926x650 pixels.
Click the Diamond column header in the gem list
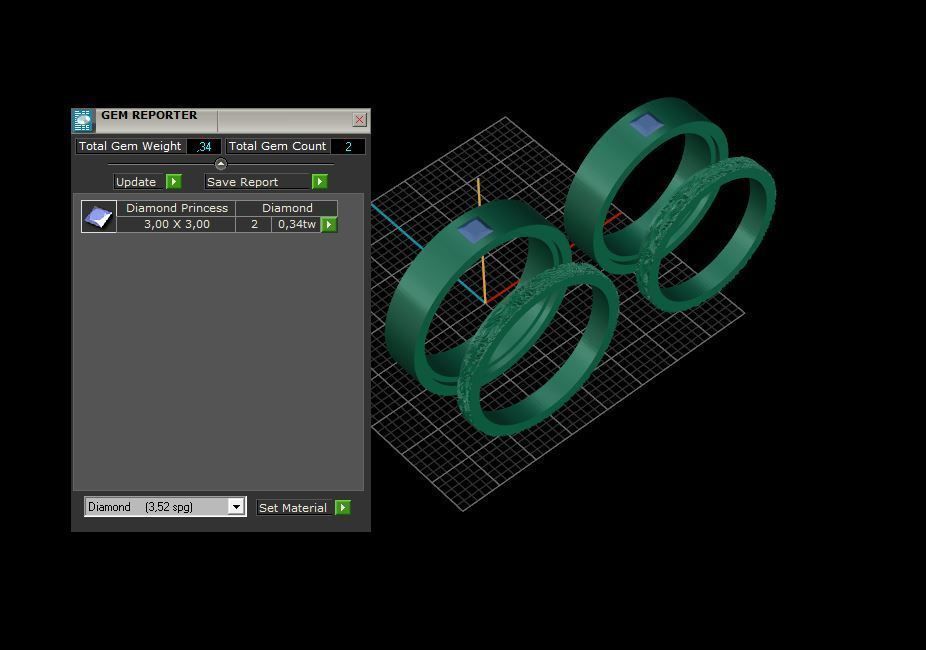point(287,208)
